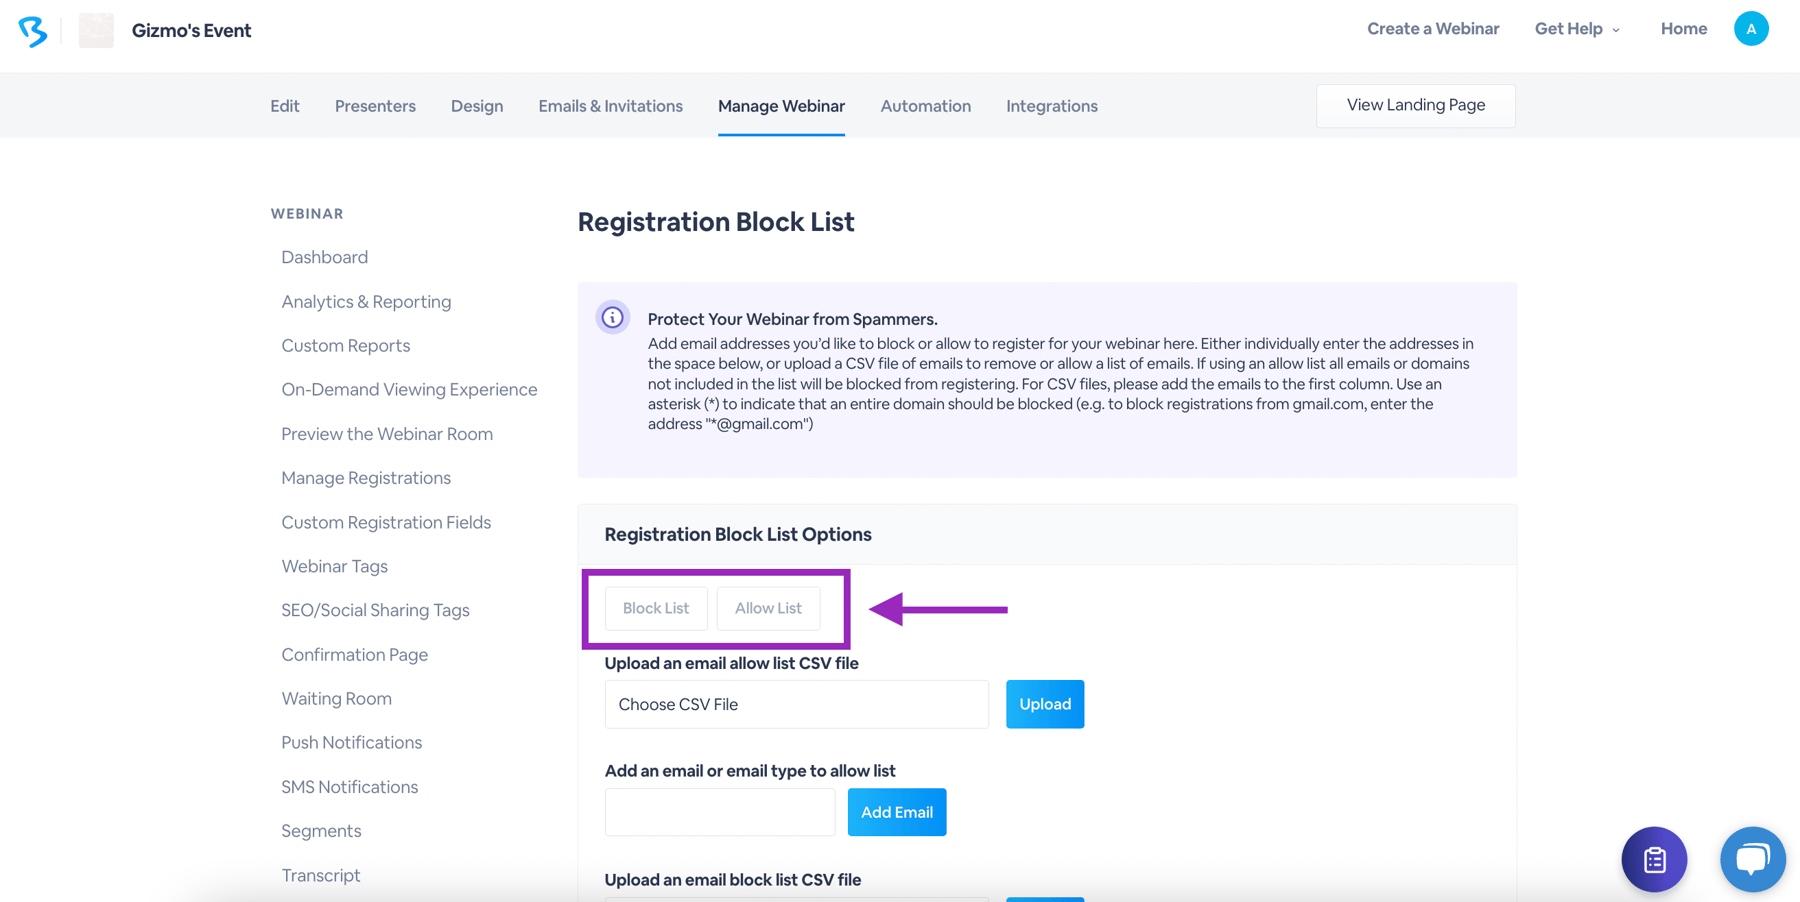This screenshot has width=1800, height=902.
Task: Expand the Get Help dropdown
Action: [x=1576, y=28]
